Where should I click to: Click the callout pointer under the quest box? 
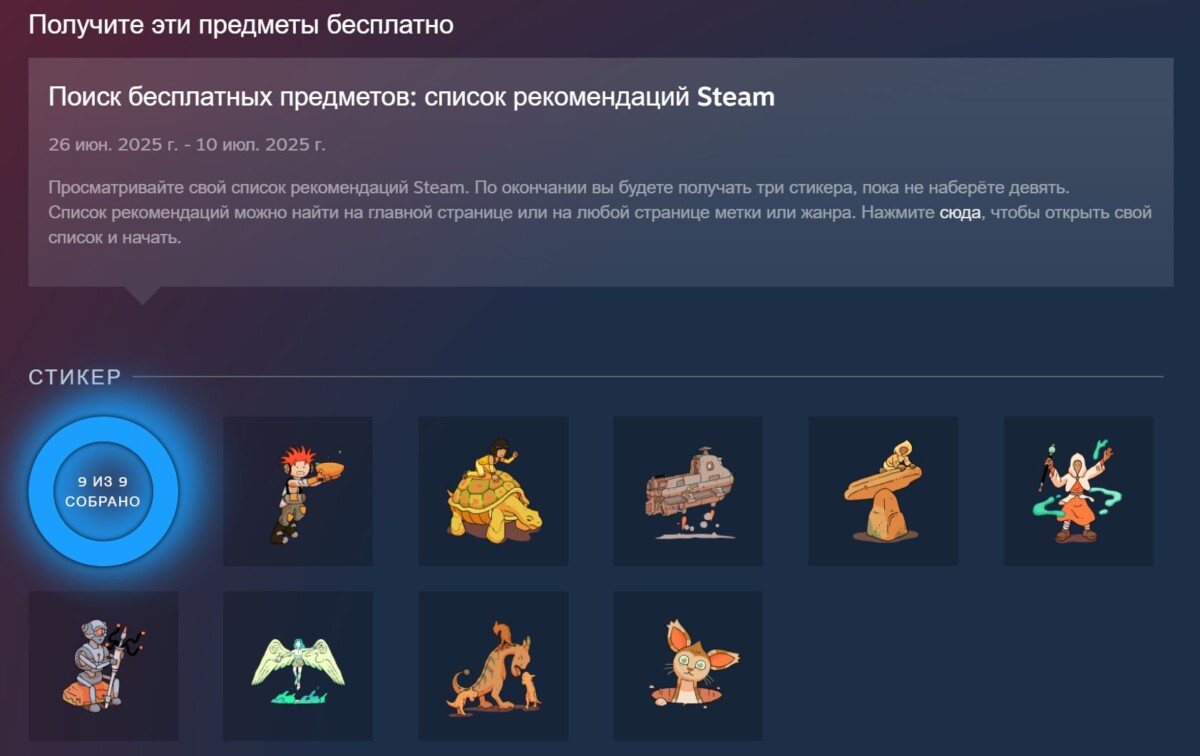143,295
